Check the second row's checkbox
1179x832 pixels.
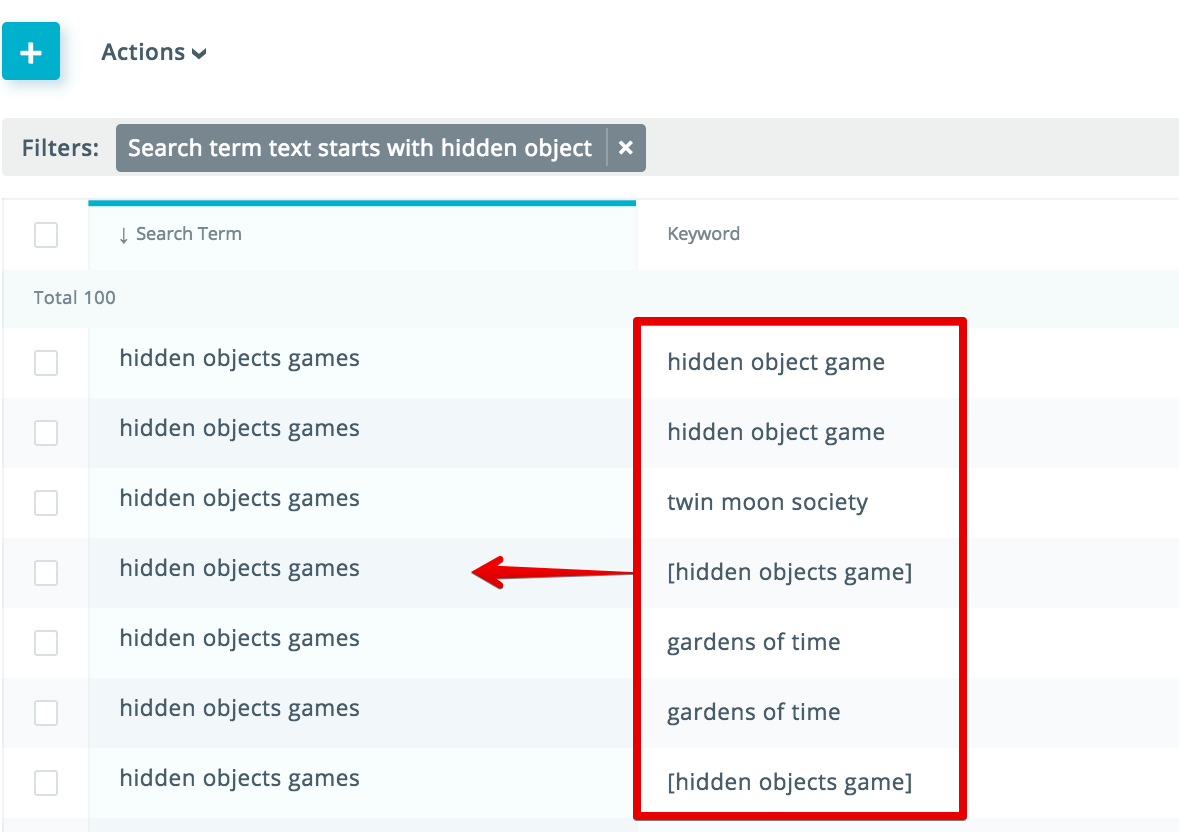46,433
